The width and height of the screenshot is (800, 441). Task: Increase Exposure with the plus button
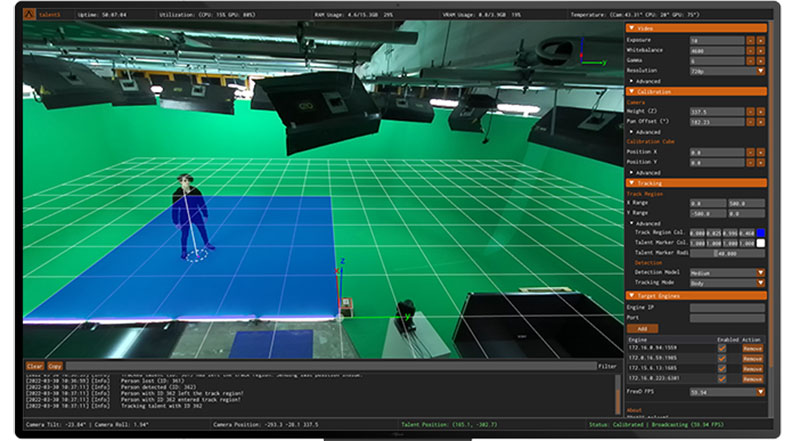point(761,40)
